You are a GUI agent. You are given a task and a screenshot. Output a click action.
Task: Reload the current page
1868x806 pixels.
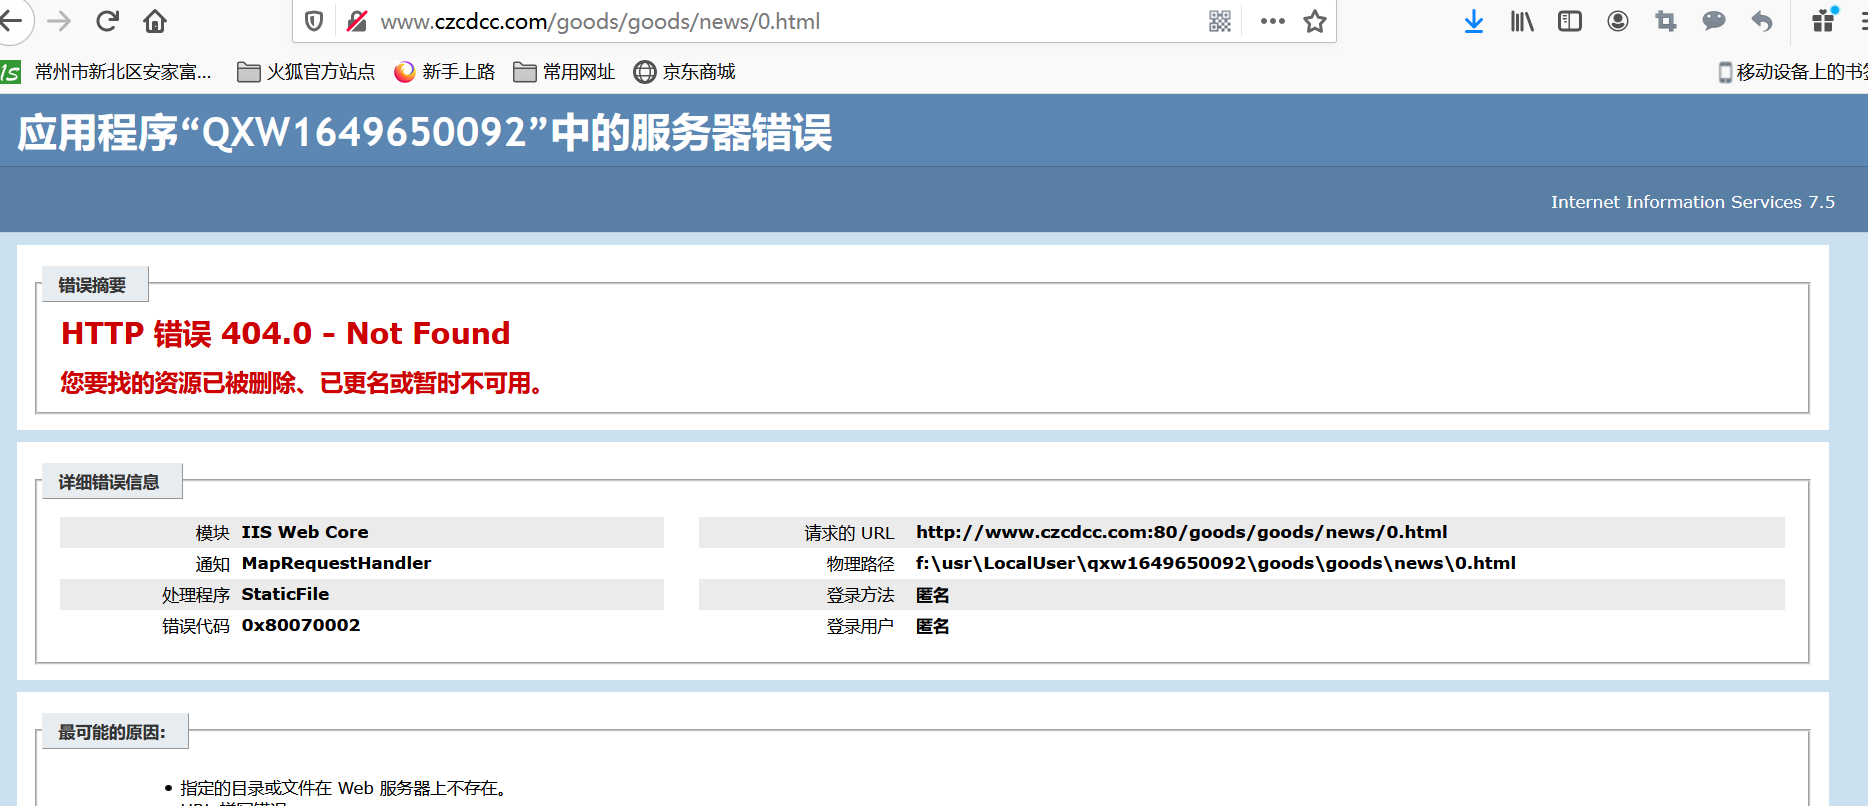[107, 21]
